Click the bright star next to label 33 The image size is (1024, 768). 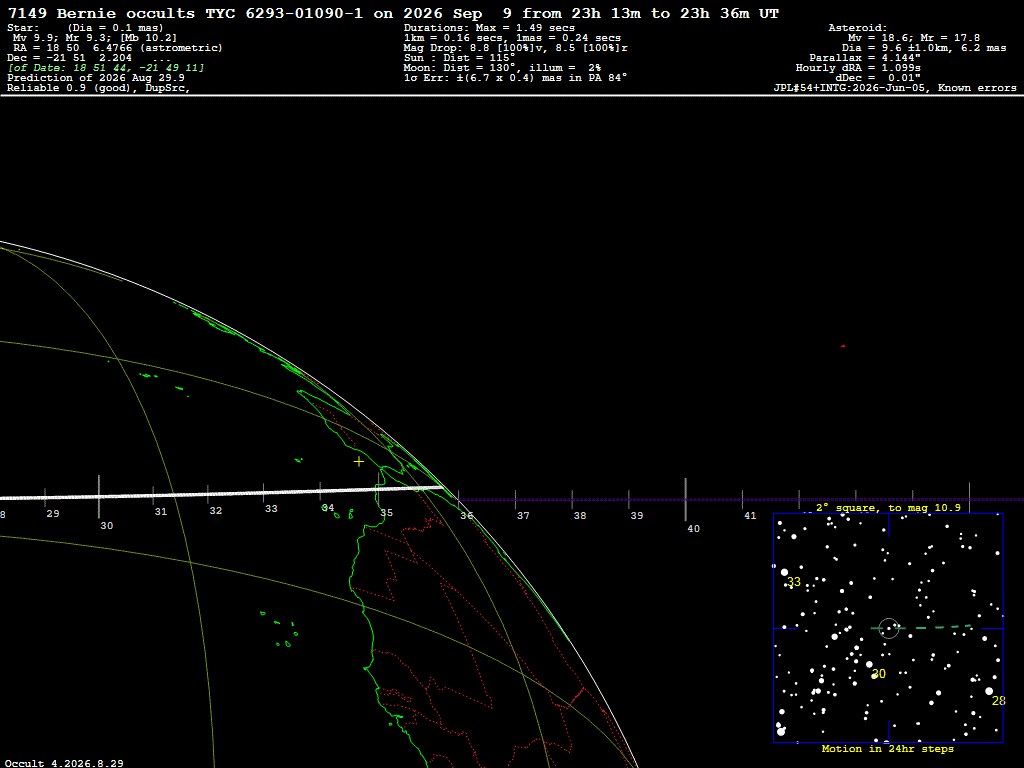[x=784, y=572]
